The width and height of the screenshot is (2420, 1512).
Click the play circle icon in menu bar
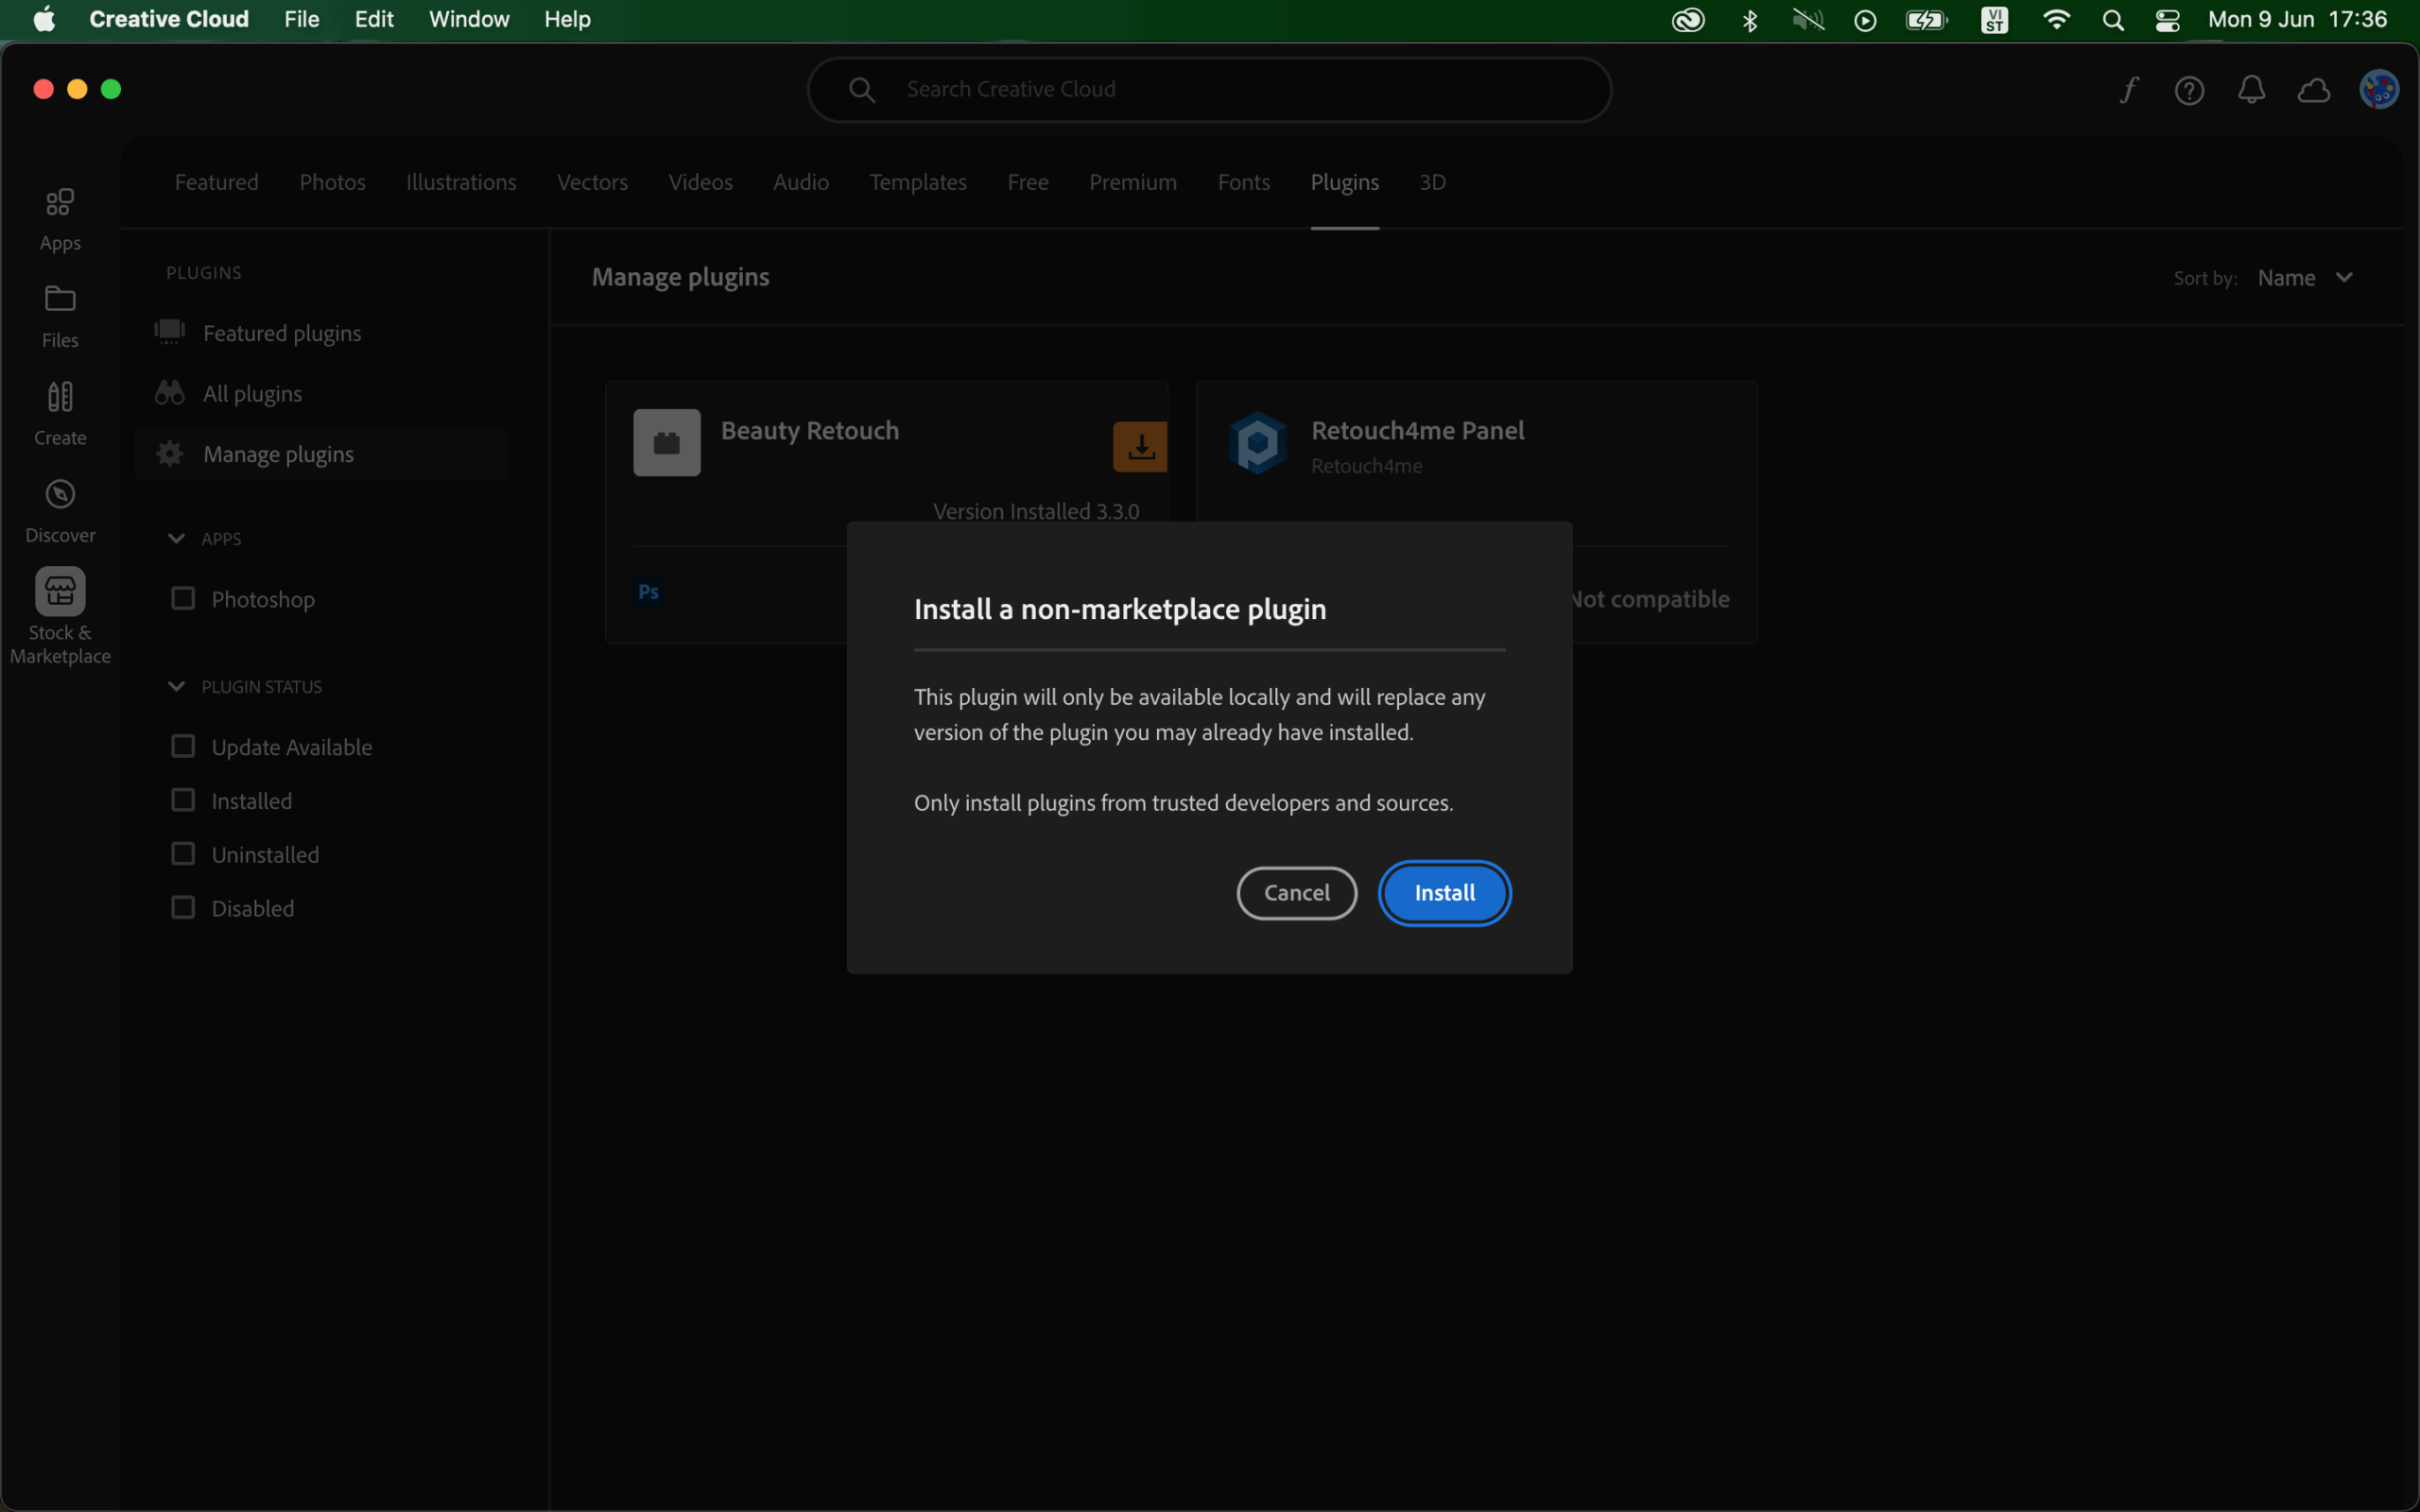coord(1865,20)
